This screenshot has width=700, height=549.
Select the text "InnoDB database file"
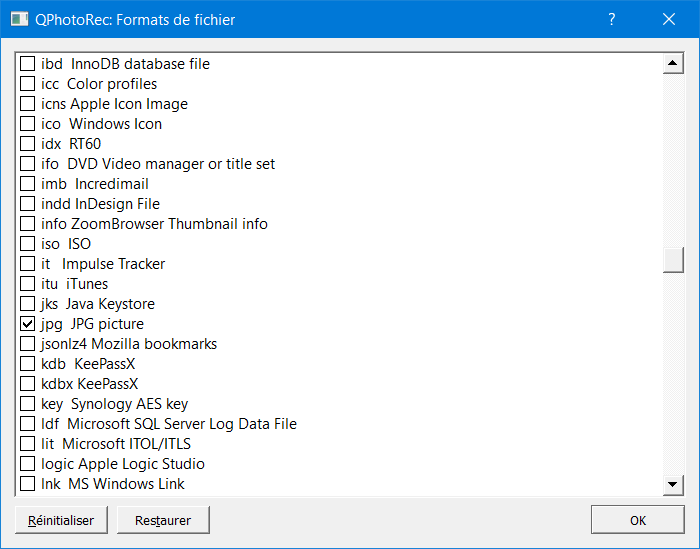[140, 64]
